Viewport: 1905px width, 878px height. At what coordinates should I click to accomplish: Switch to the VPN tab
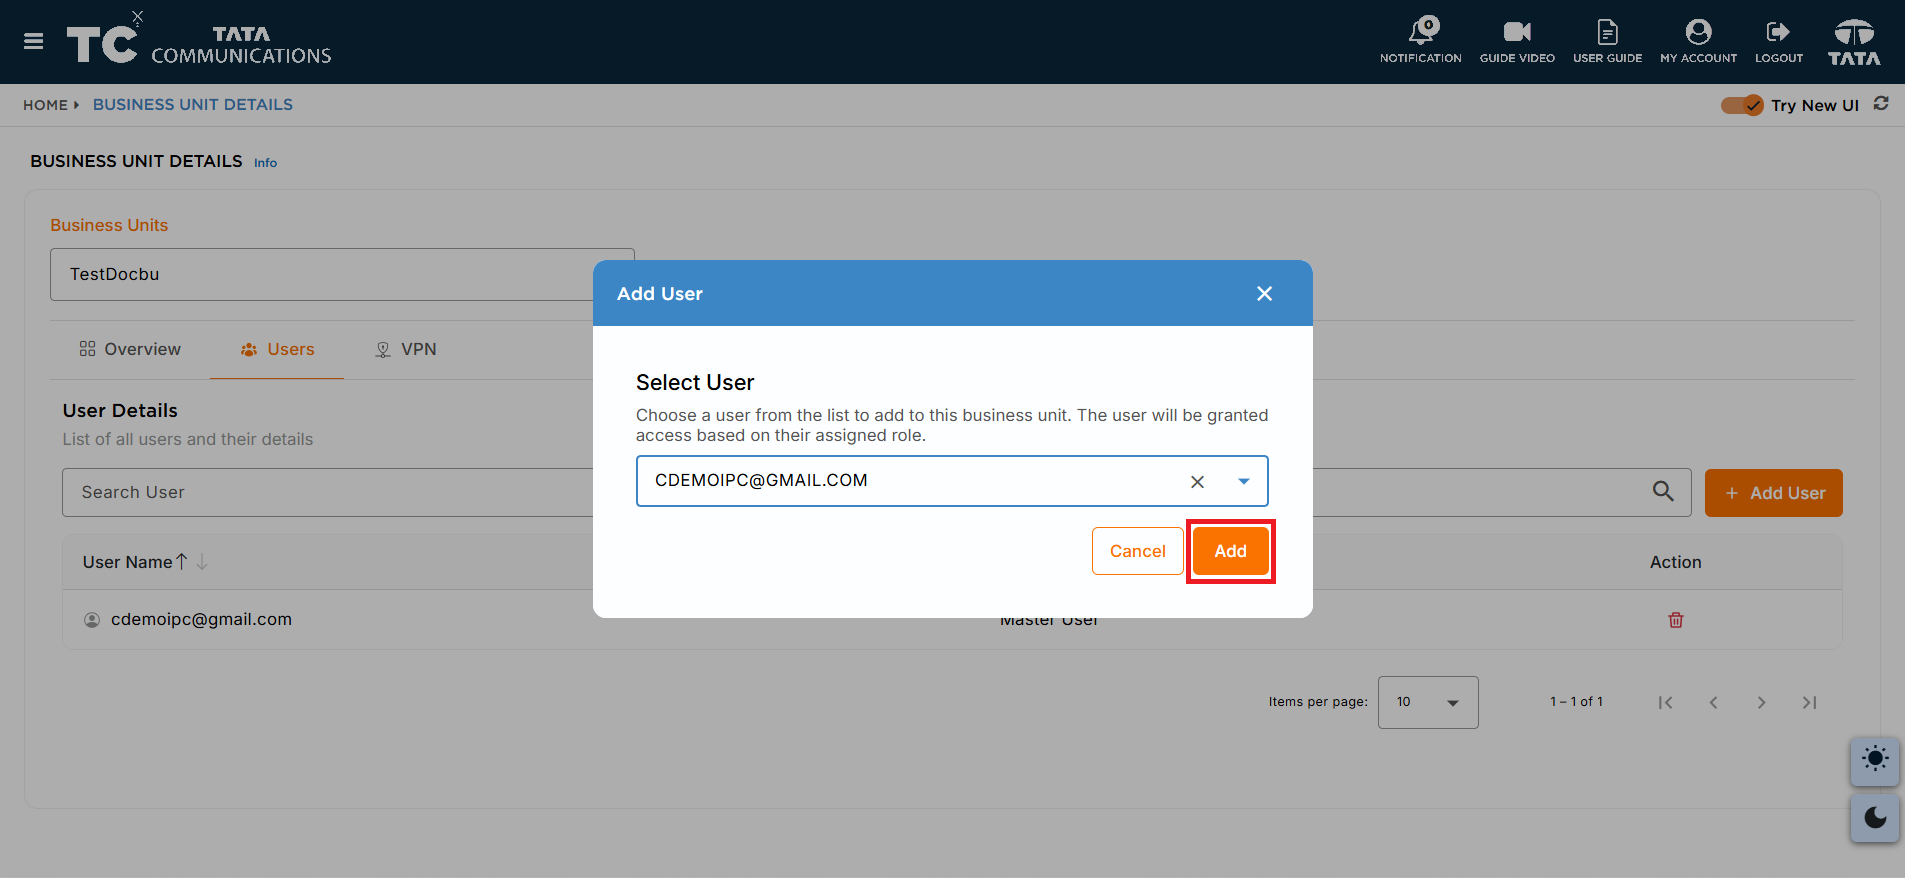coord(406,349)
